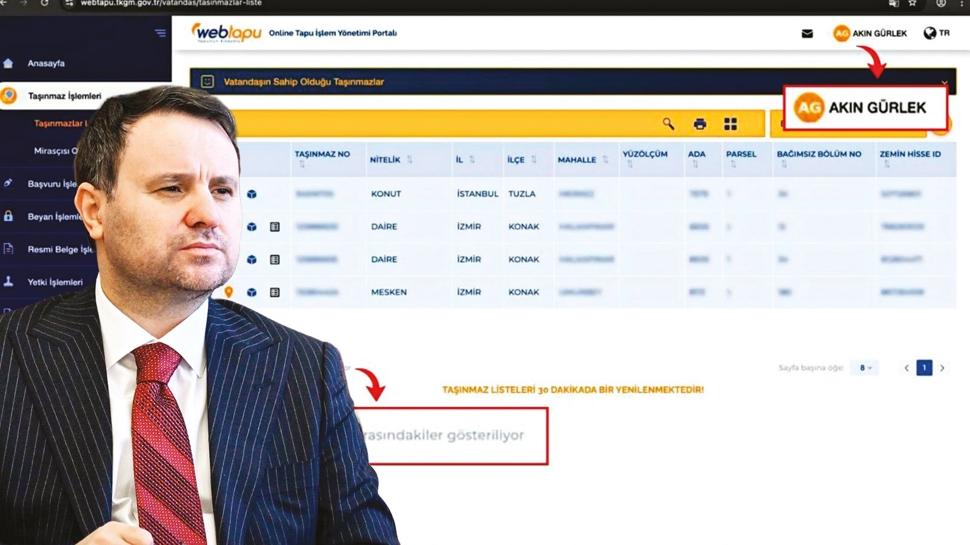The image size is (970, 545).
Task: Select Taşınmaz İşlemleri in the sidebar
Action: [x=64, y=96]
